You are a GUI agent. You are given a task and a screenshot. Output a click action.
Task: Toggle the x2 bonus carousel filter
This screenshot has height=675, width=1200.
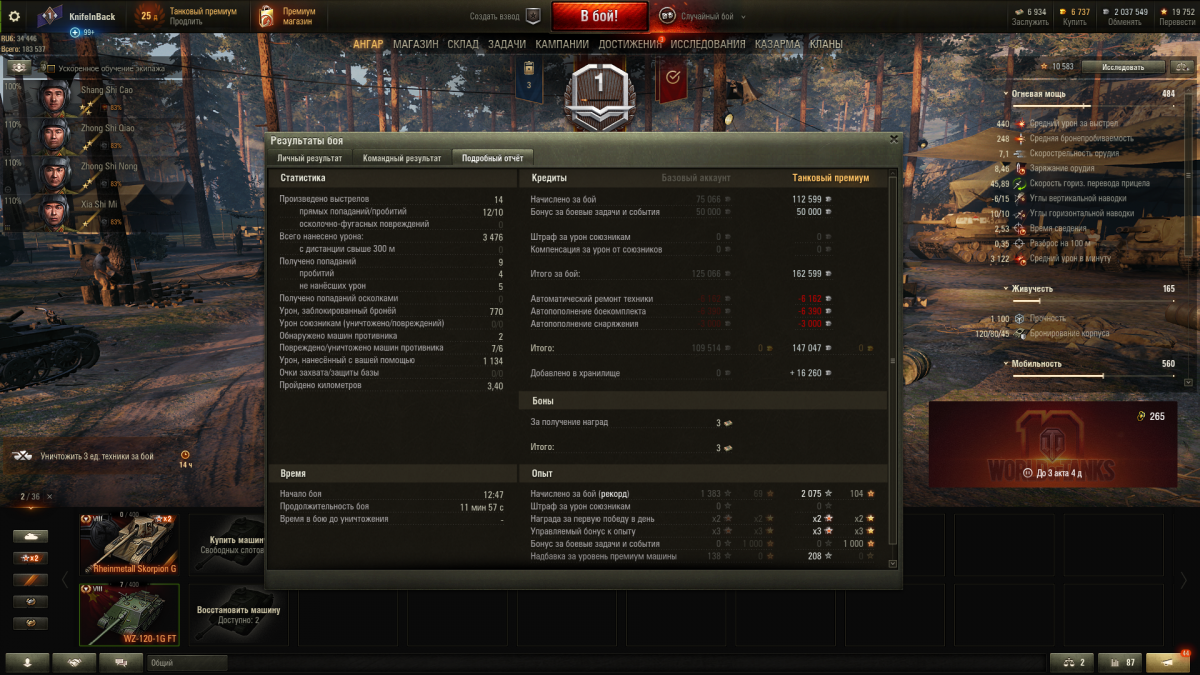[29, 558]
